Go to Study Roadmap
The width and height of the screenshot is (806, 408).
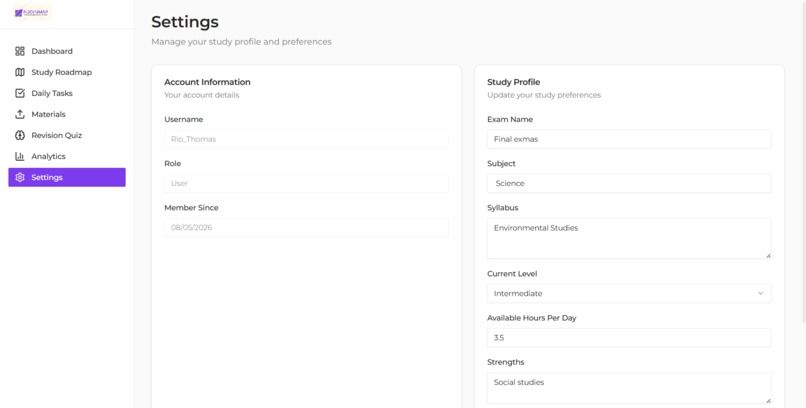pyautogui.click(x=67, y=72)
